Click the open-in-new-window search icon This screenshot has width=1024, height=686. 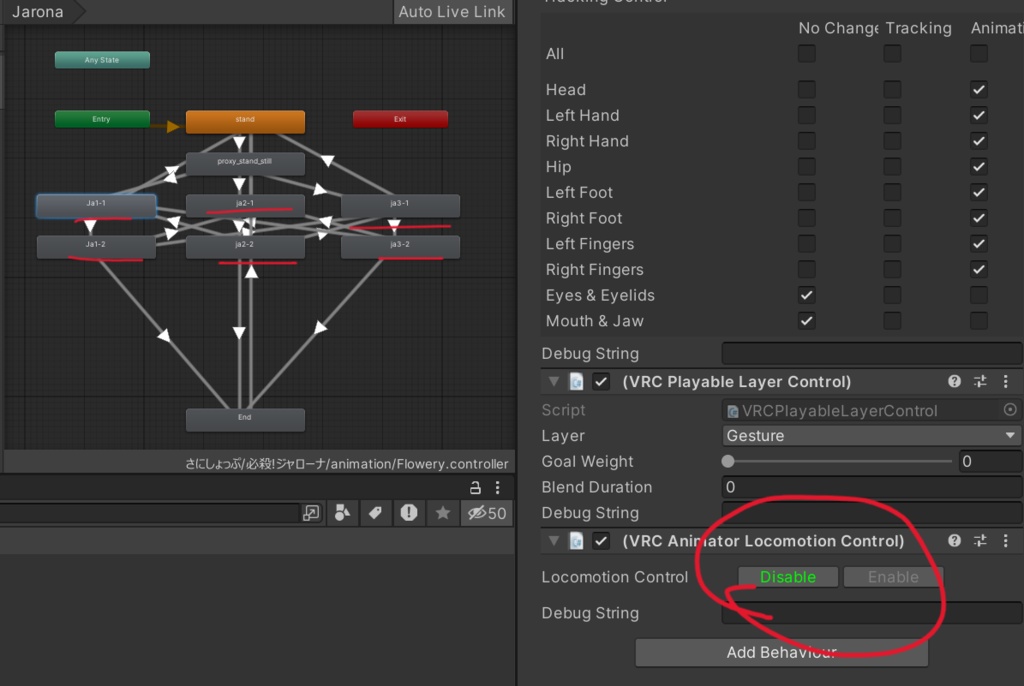click(x=312, y=513)
